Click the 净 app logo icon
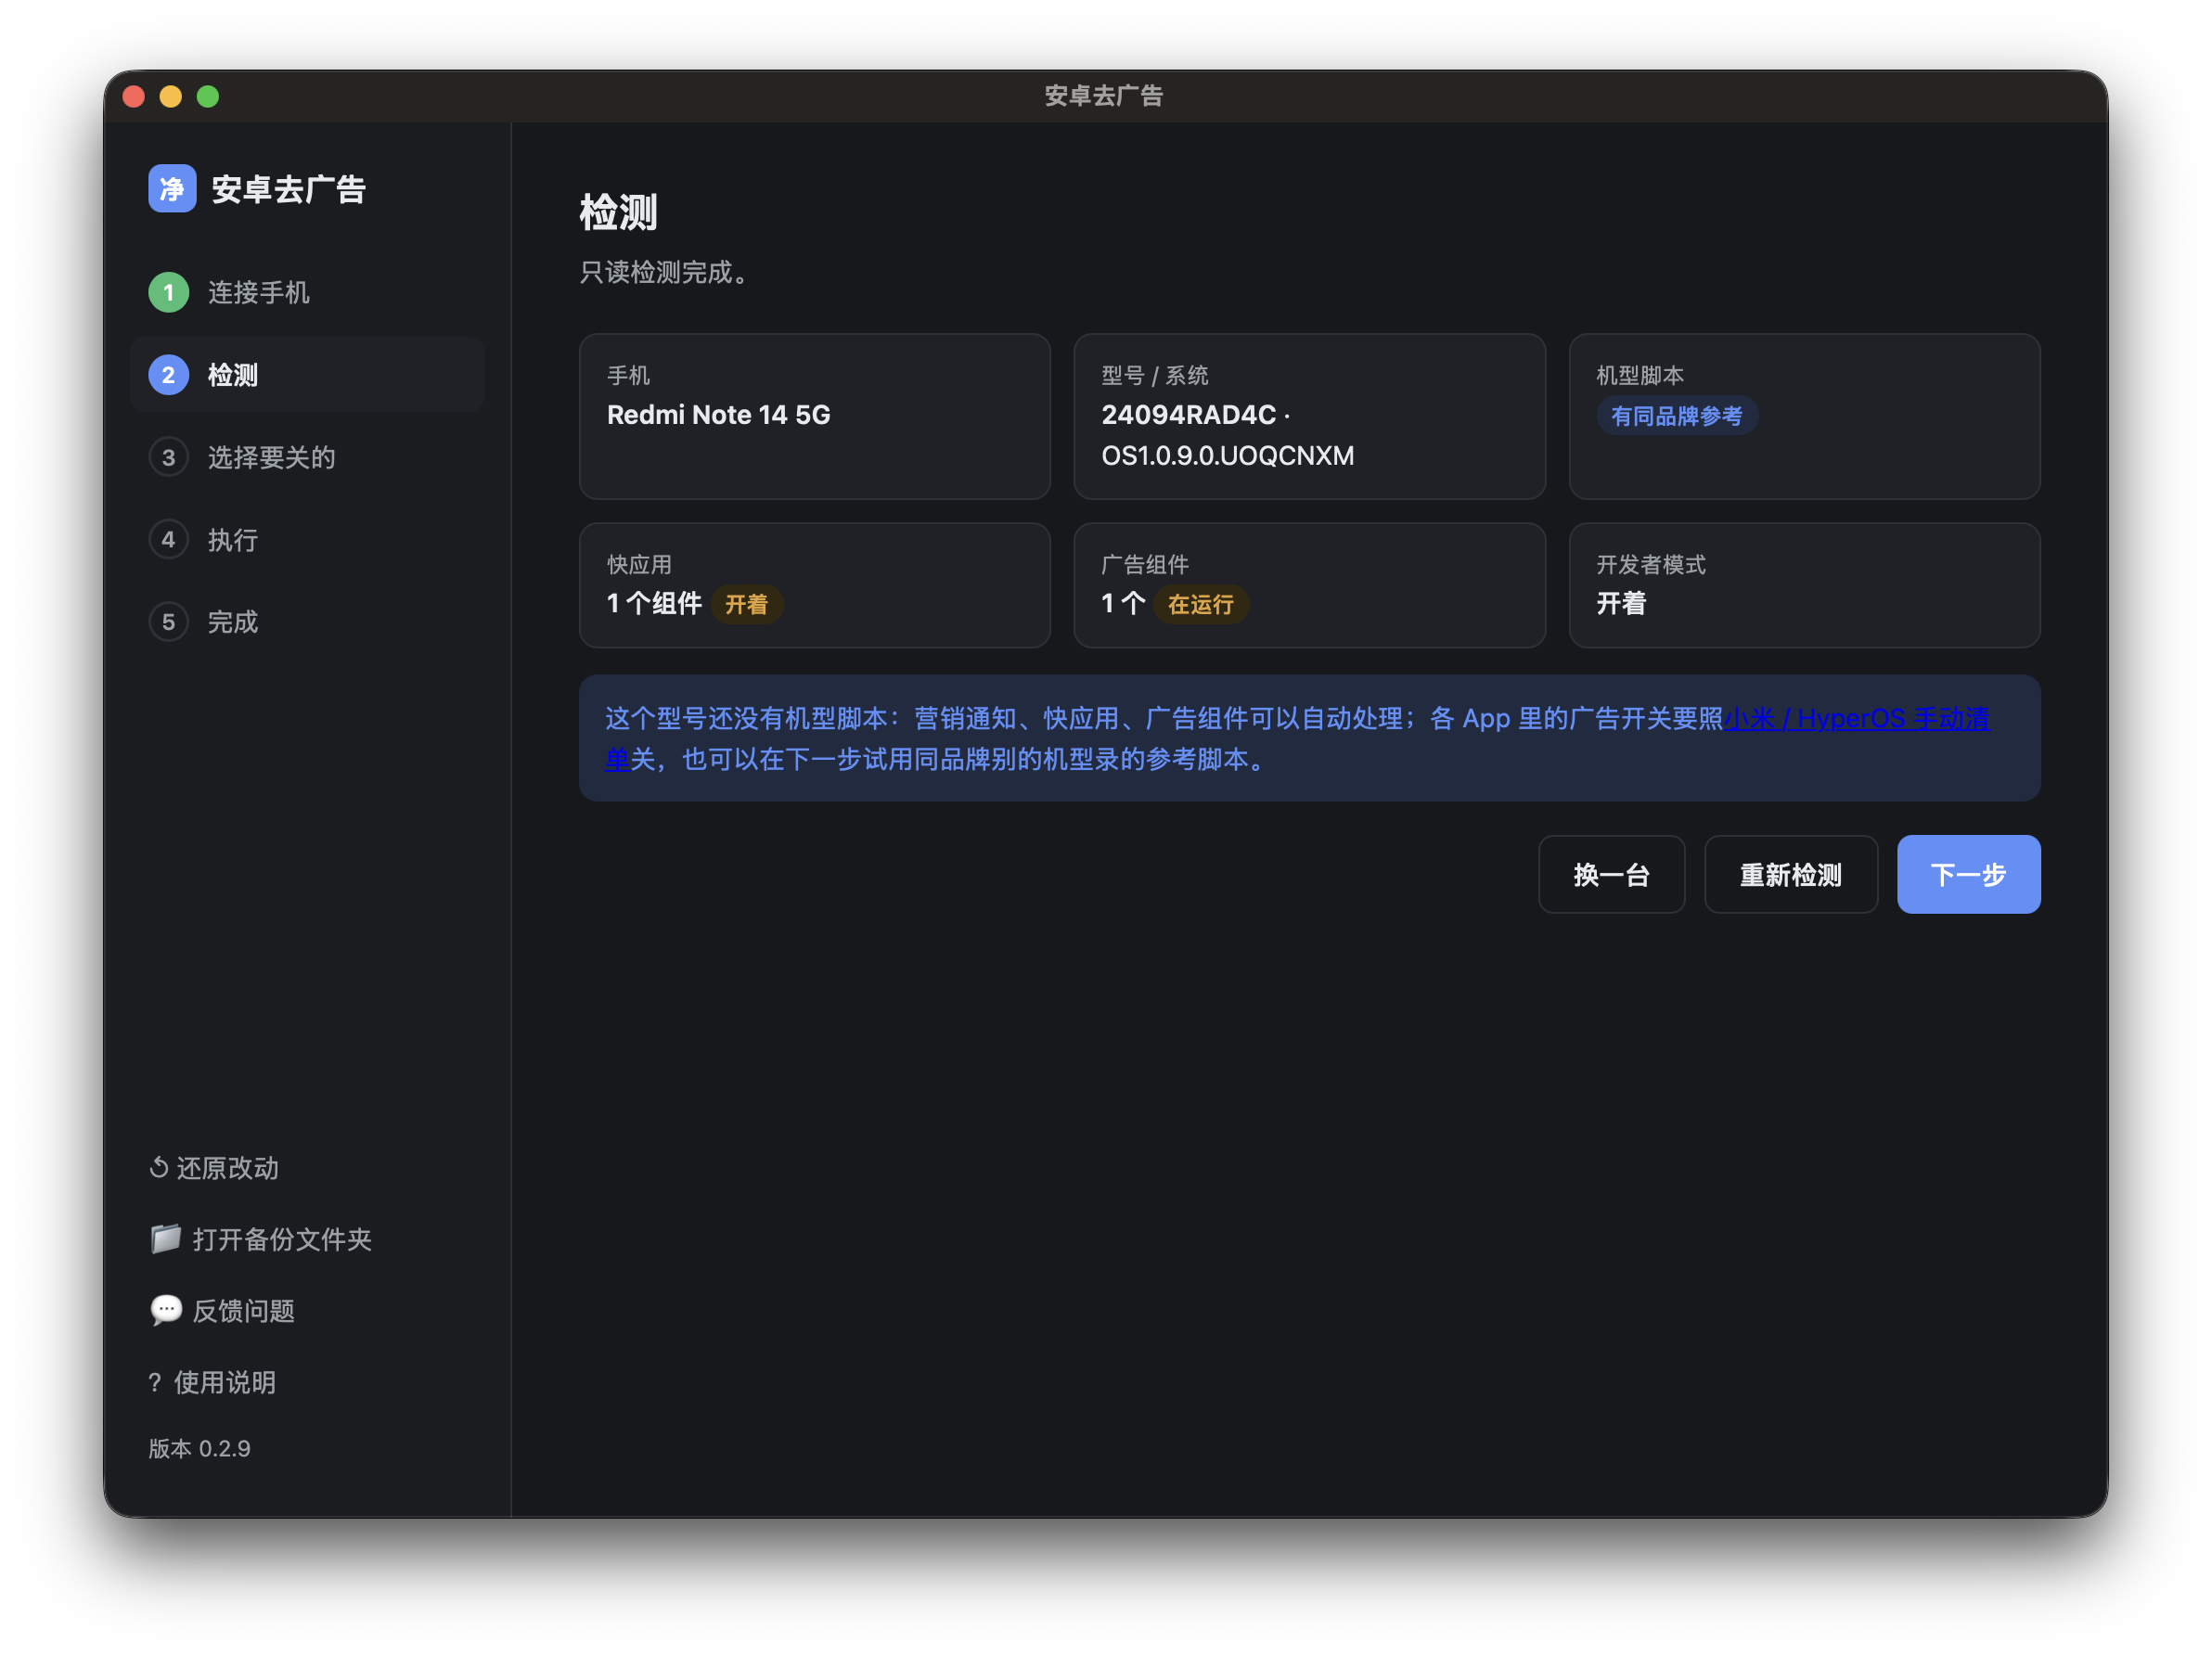Screen dimensions: 2212x1655 coord(172,188)
